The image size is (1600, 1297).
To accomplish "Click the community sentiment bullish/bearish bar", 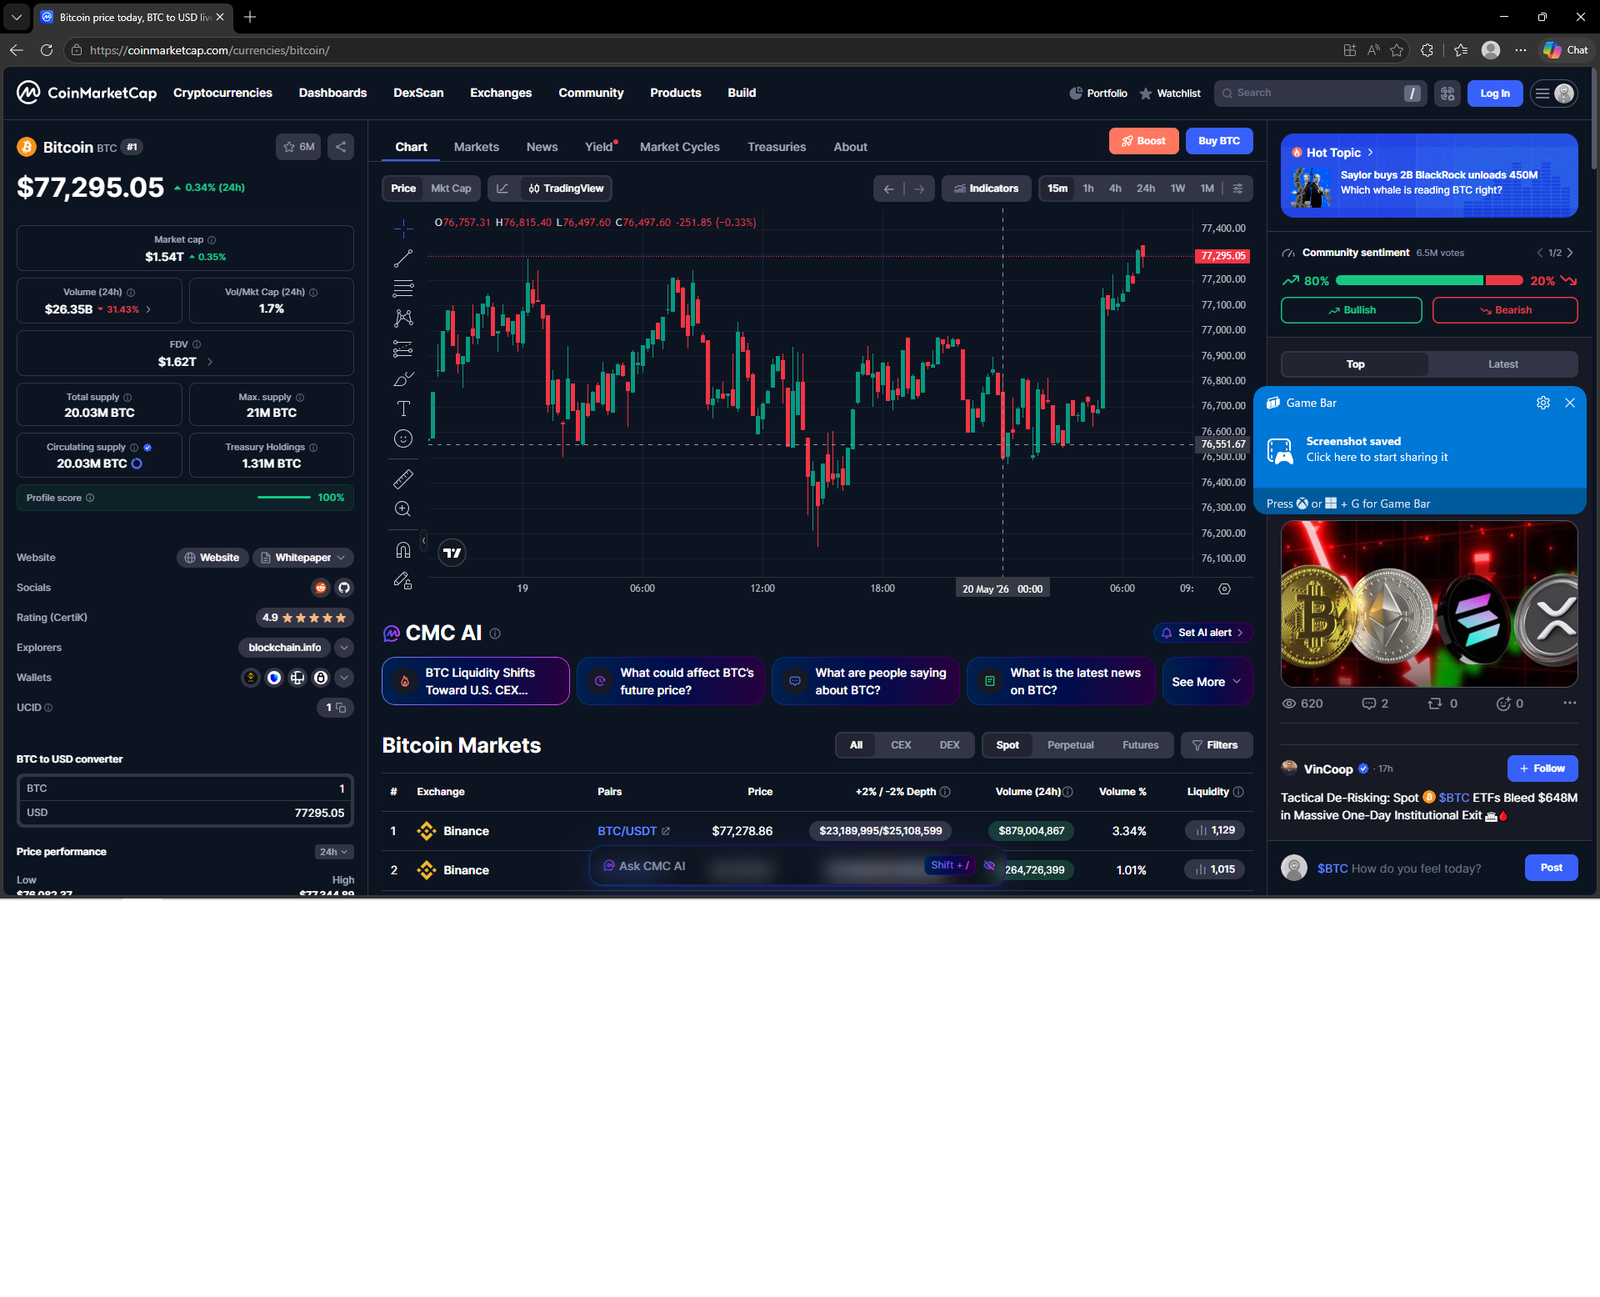I will point(1429,280).
